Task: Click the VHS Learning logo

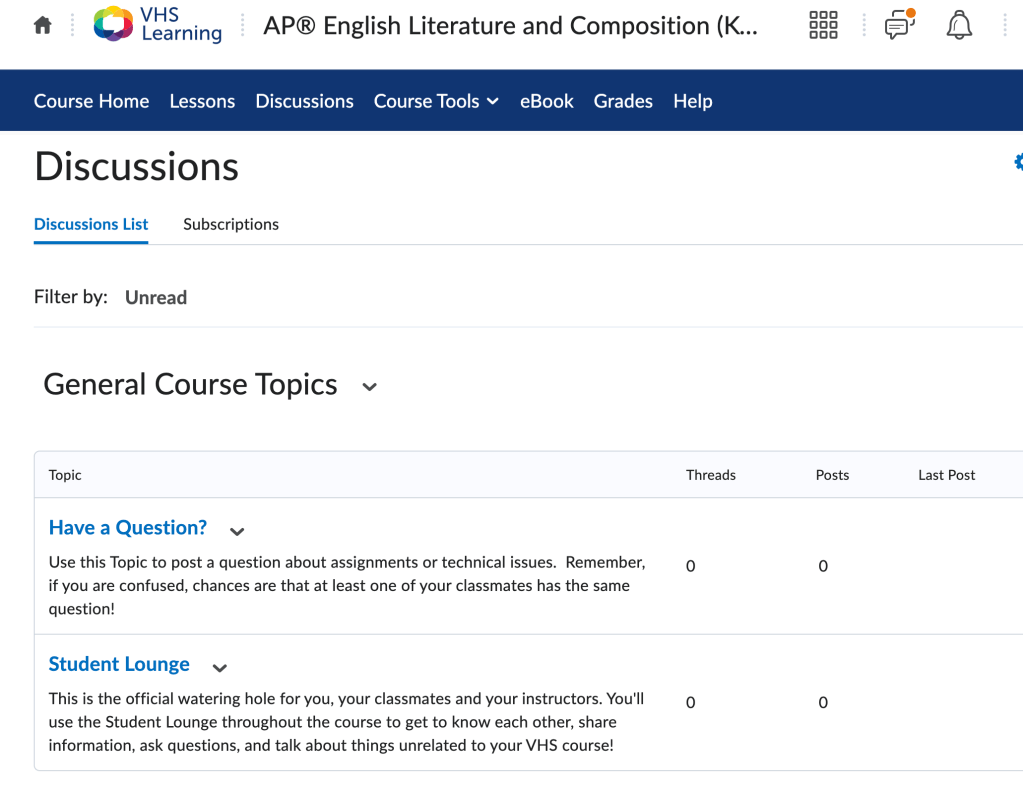Action: click(158, 26)
